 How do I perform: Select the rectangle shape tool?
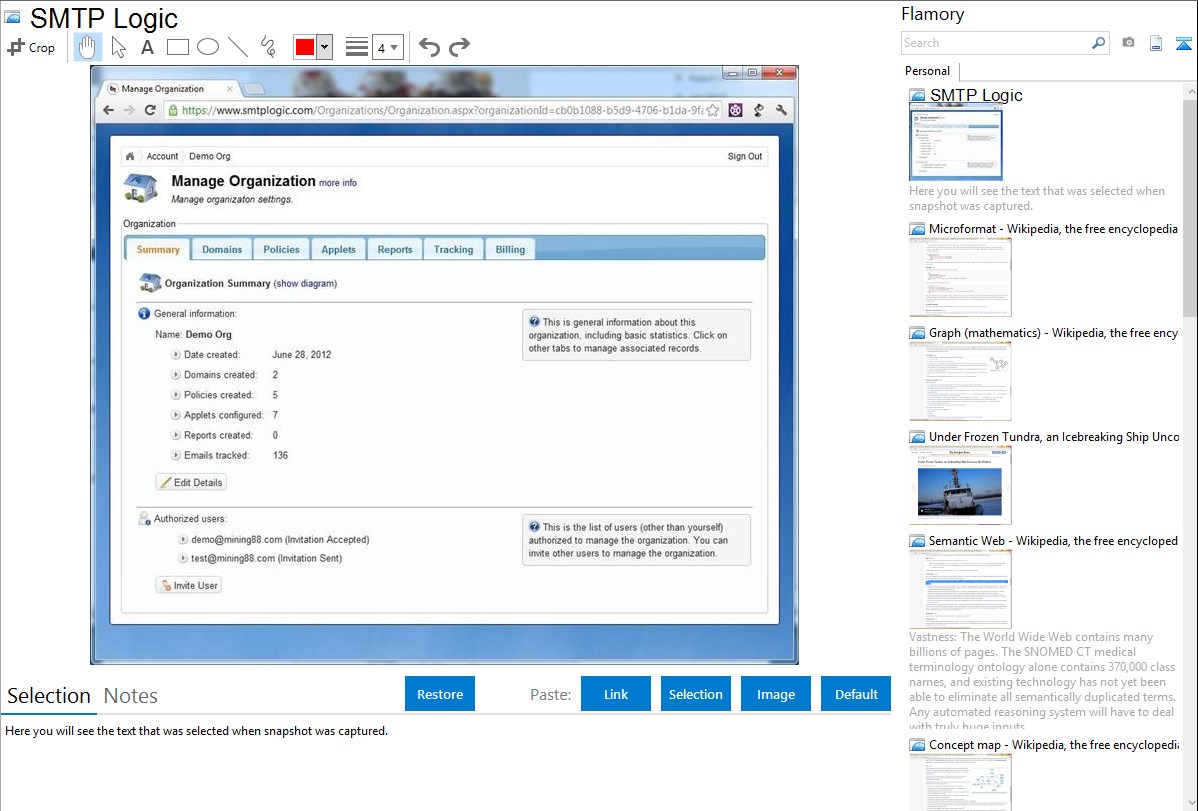point(177,47)
